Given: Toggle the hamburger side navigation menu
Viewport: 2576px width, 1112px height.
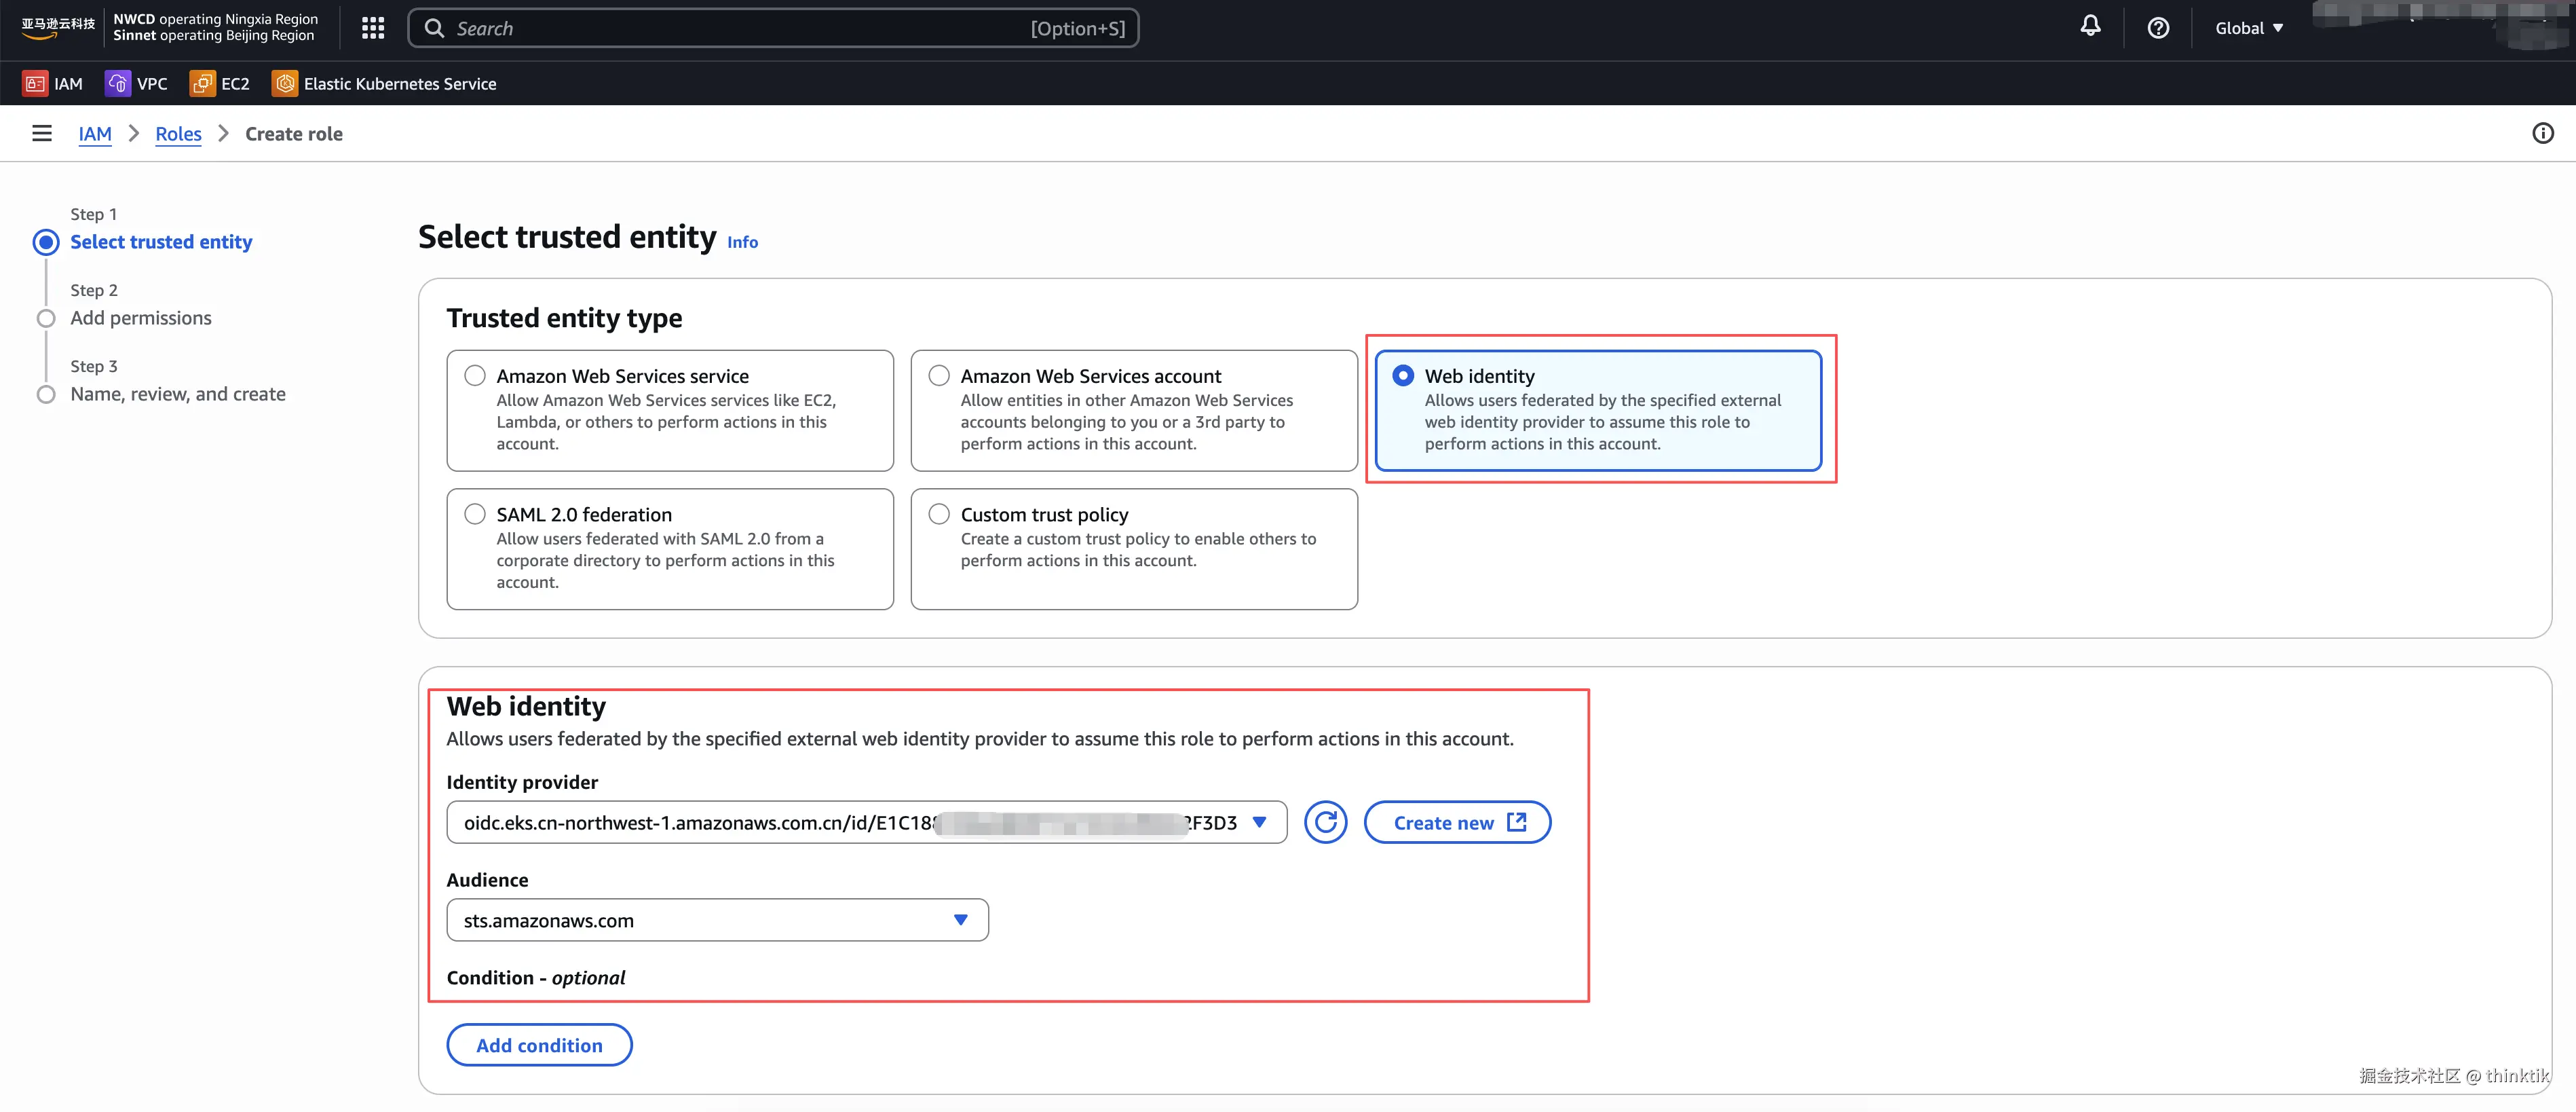Looking at the screenshot, I should tap(41, 133).
